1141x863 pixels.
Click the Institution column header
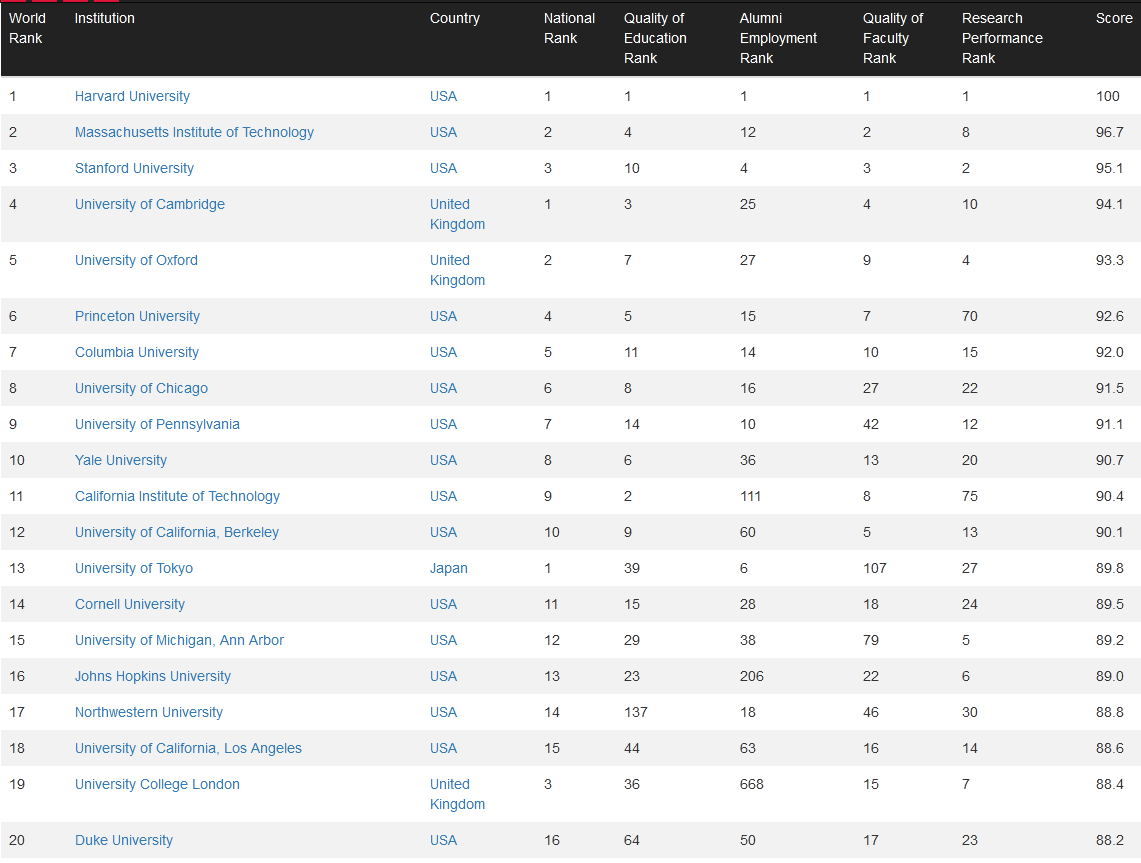[104, 18]
